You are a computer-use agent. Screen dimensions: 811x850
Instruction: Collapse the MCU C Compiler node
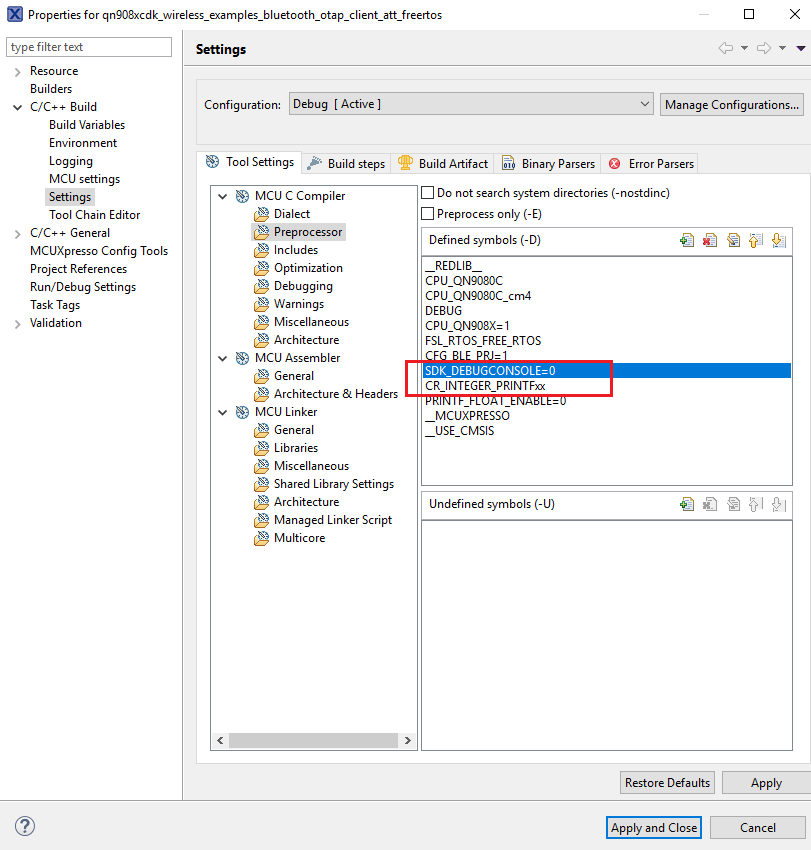(222, 196)
